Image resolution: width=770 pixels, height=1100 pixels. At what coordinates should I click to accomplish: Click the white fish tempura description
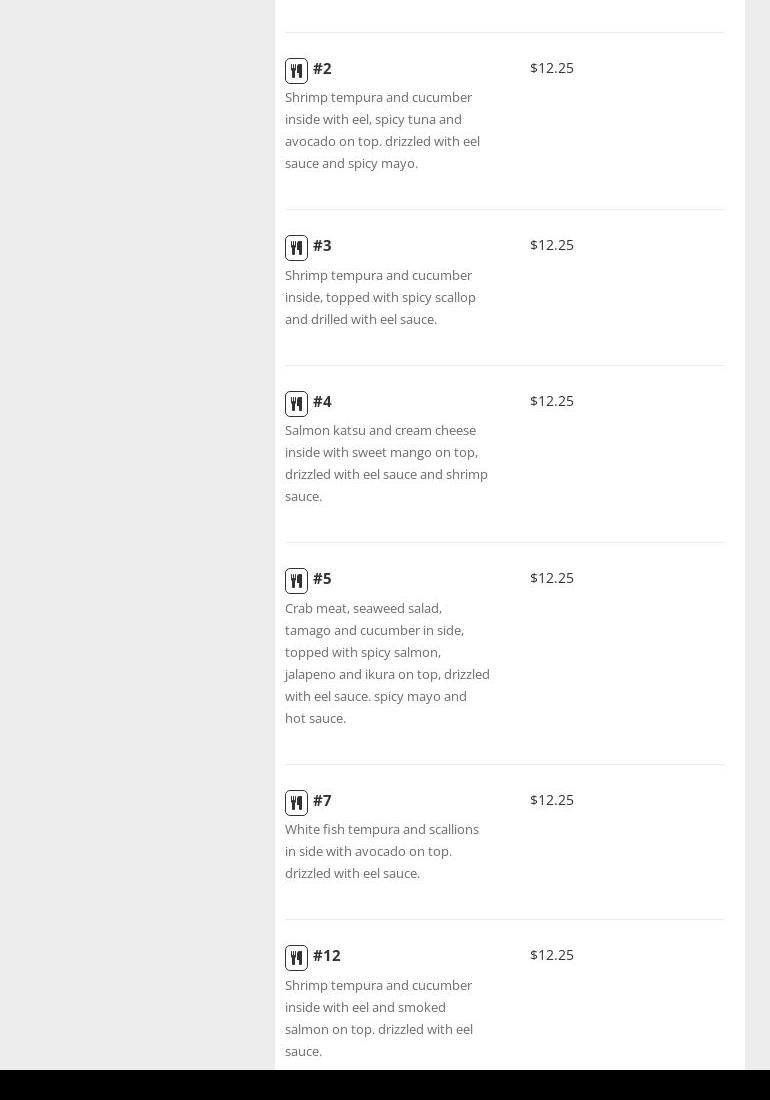click(x=381, y=851)
